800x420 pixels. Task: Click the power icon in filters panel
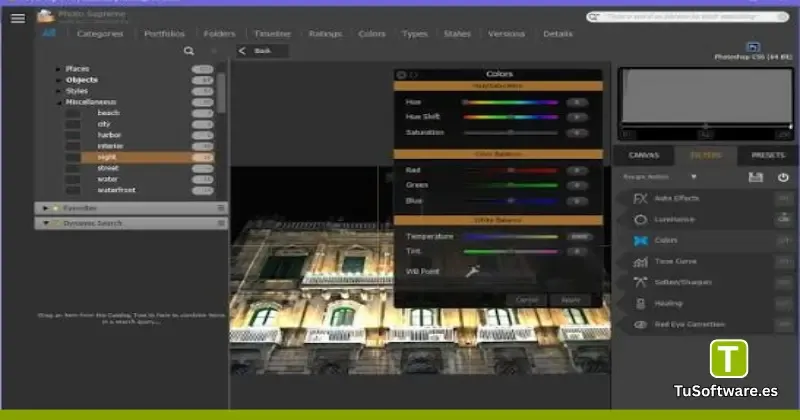783,177
